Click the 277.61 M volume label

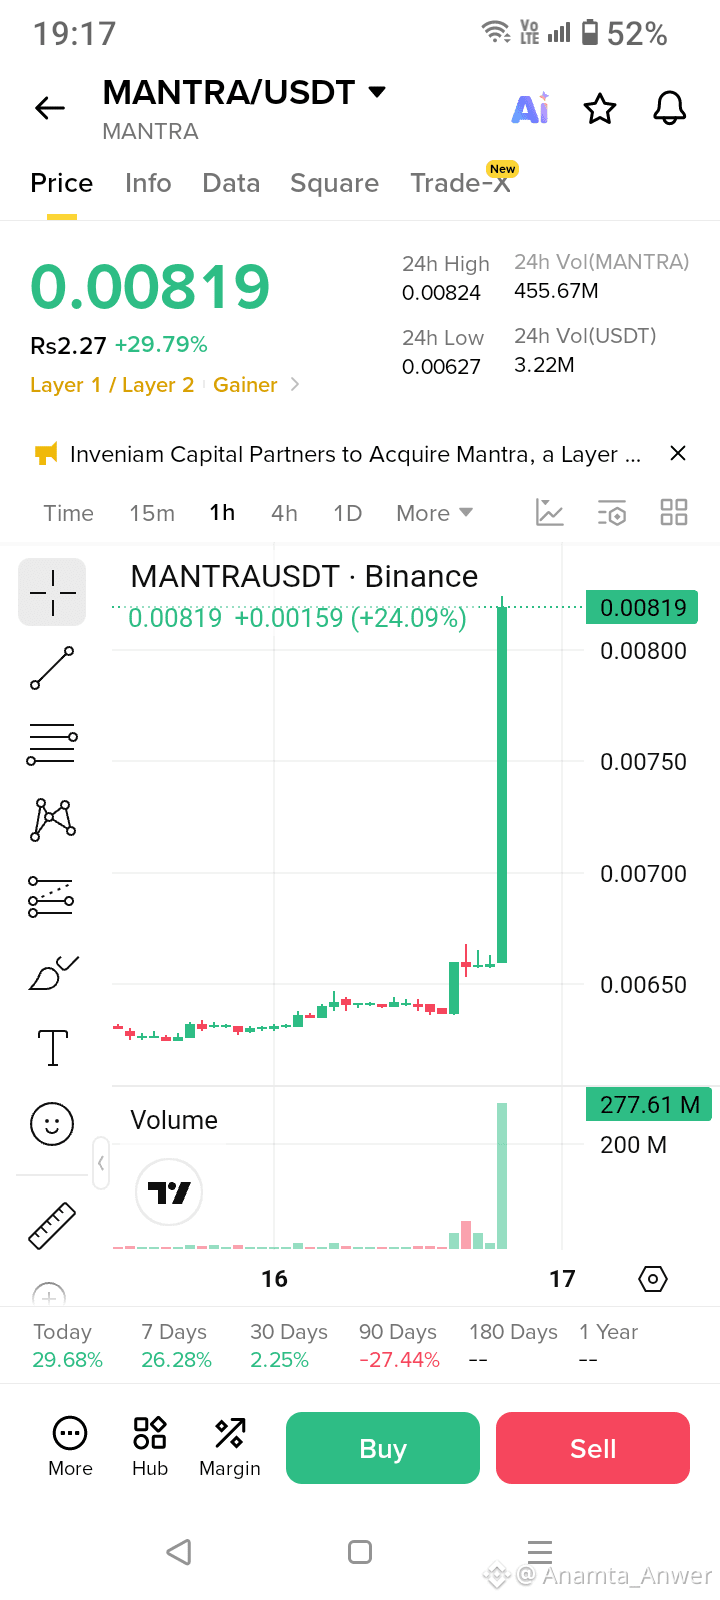(649, 1104)
